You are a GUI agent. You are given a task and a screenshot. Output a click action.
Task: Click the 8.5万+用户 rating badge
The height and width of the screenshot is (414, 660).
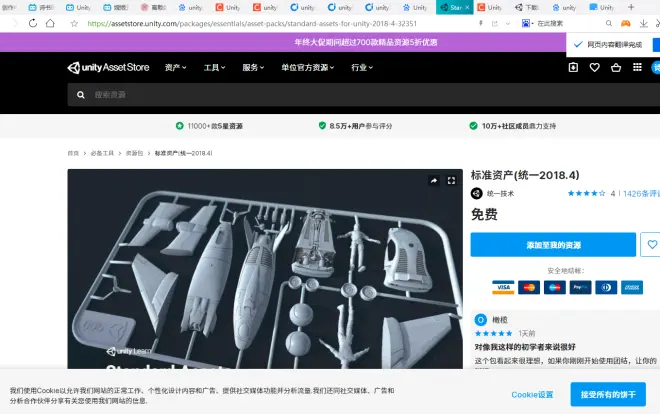coord(355,126)
